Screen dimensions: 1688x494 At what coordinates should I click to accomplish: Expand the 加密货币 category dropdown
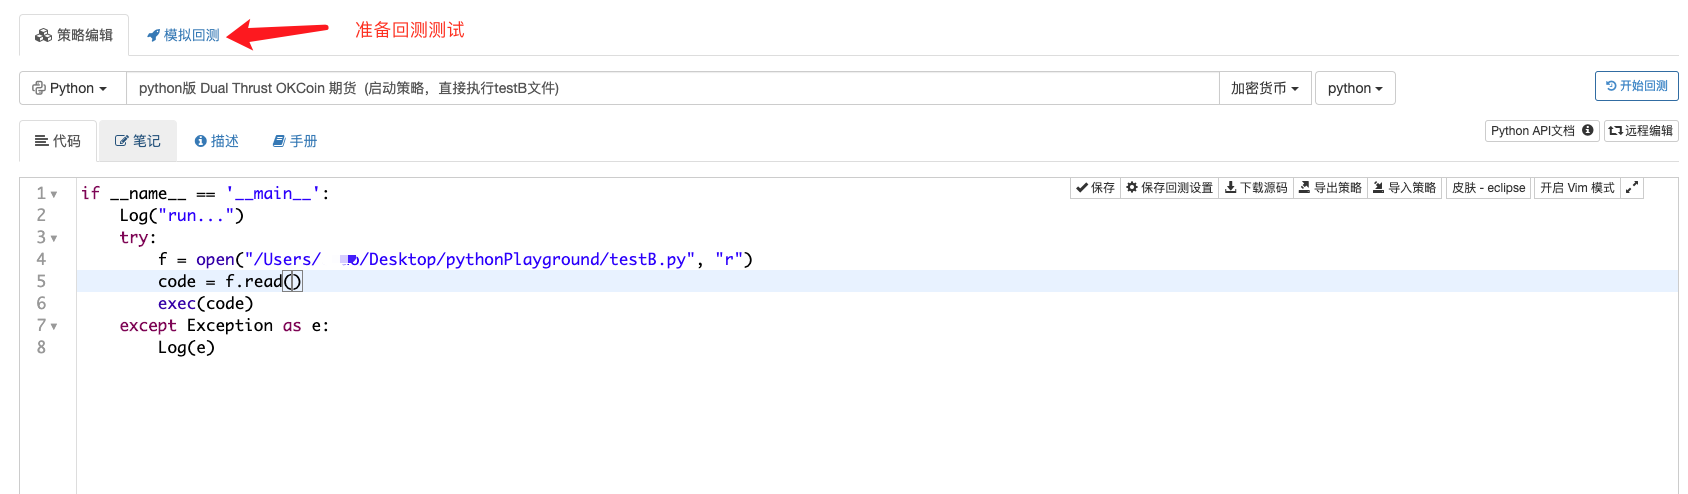click(x=1264, y=88)
